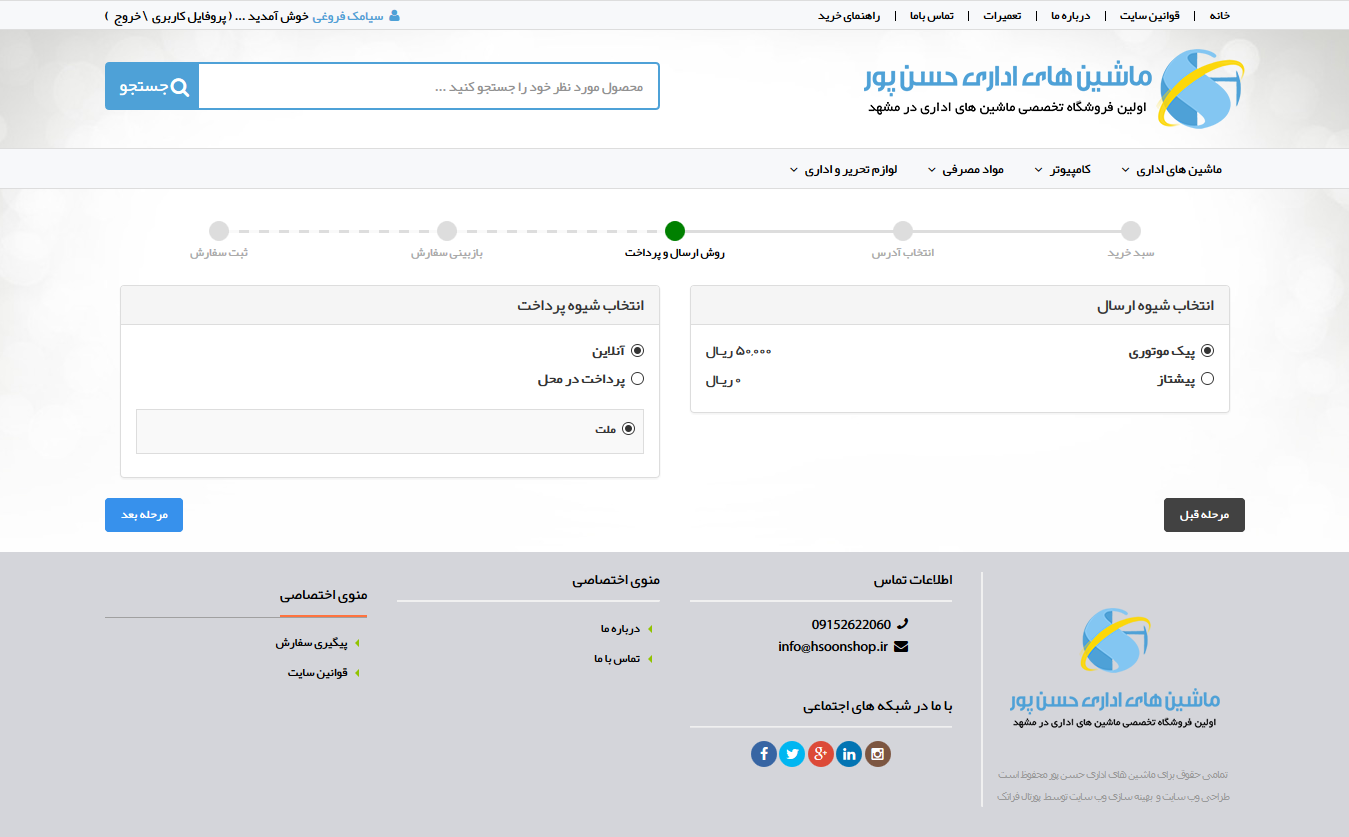Click the سبد خرید progress step marker

point(1130,231)
